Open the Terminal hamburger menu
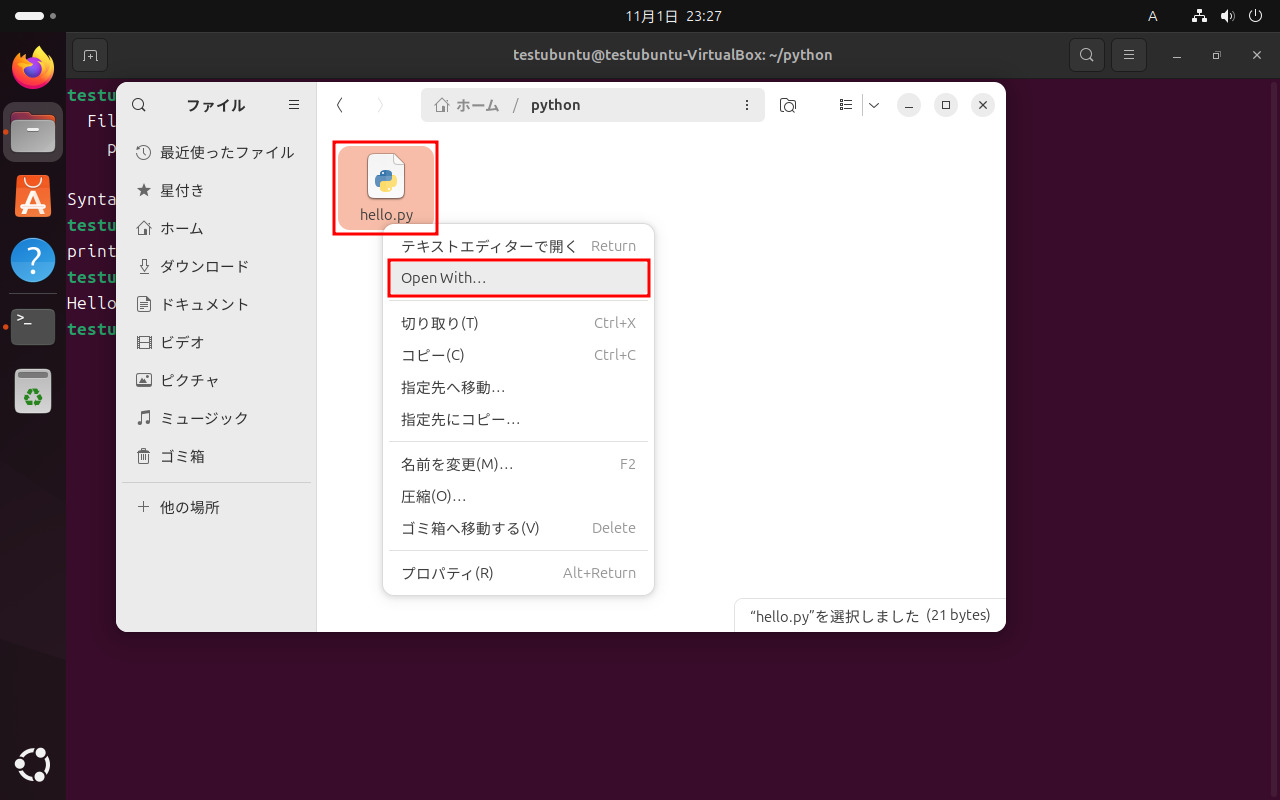 coord(1129,55)
